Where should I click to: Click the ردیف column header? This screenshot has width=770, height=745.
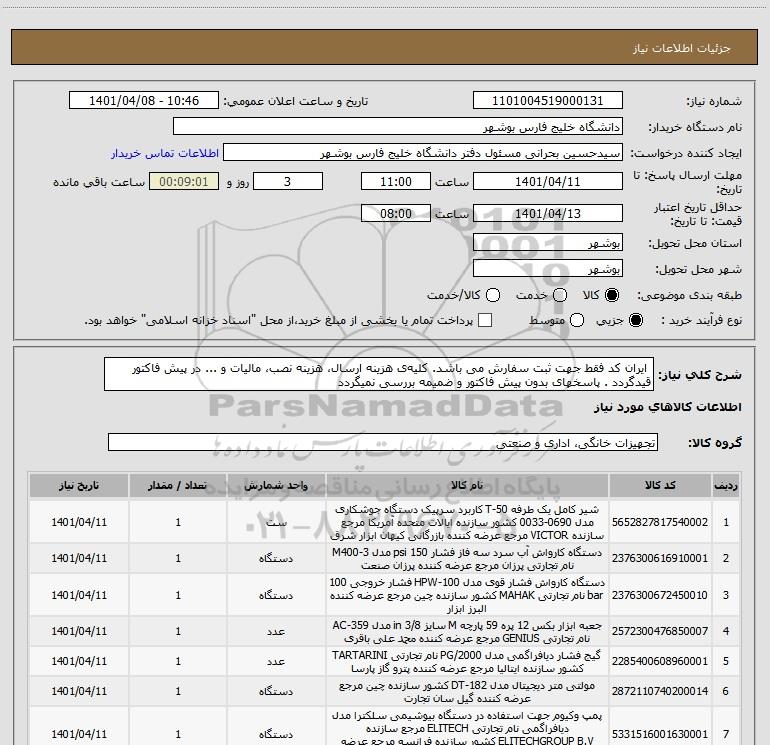coord(726,486)
